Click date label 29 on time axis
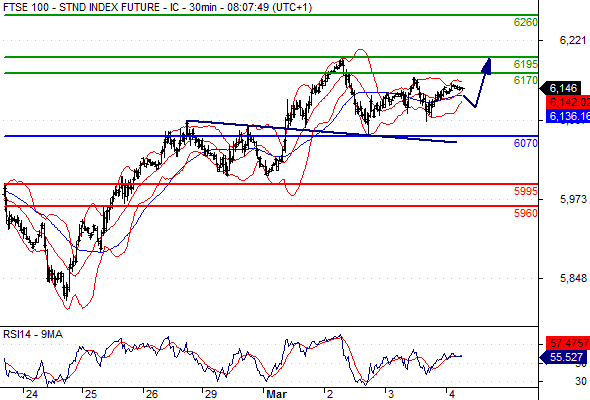This screenshot has width=590, height=400. tap(211, 394)
